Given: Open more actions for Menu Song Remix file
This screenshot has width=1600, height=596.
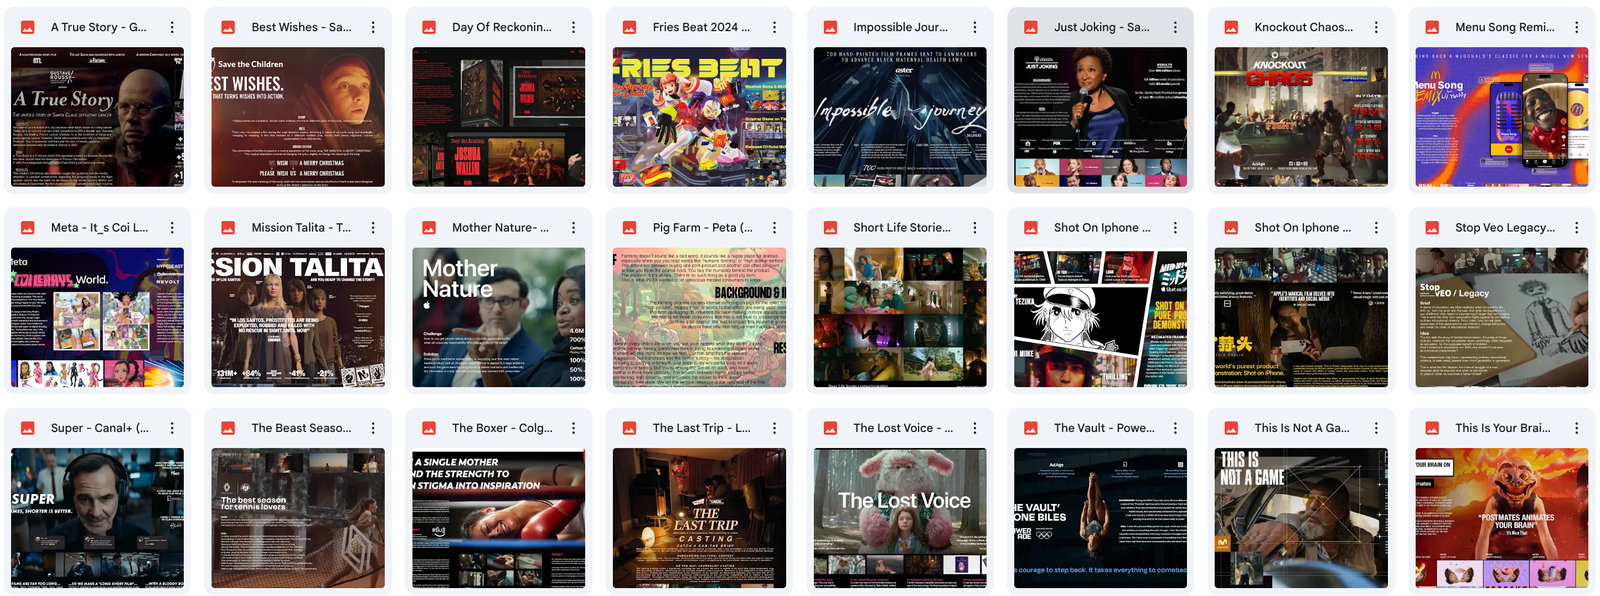Looking at the screenshot, I should coord(1577,27).
